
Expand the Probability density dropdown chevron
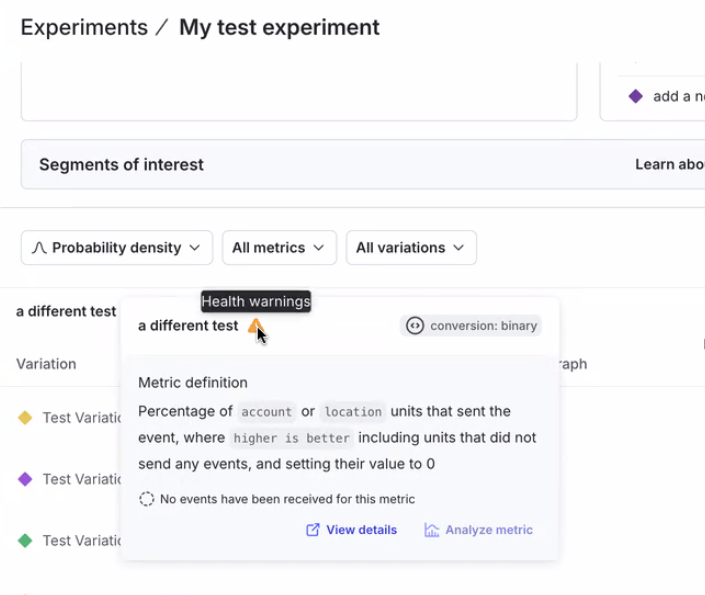(x=195, y=248)
